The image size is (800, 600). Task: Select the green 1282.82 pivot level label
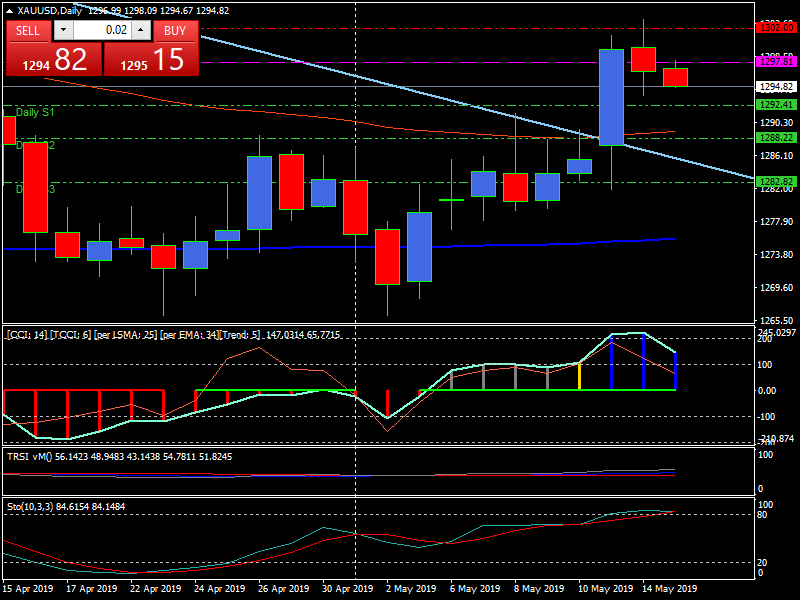[776, 182]
